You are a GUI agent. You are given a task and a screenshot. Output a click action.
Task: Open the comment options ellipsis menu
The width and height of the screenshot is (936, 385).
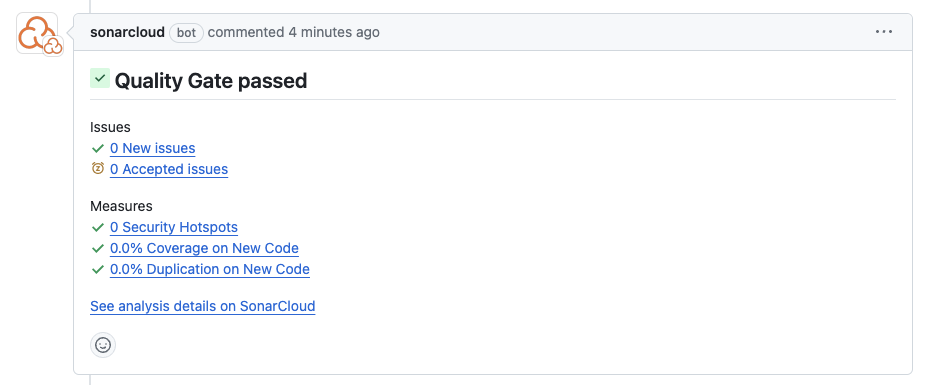click(884, 32)
